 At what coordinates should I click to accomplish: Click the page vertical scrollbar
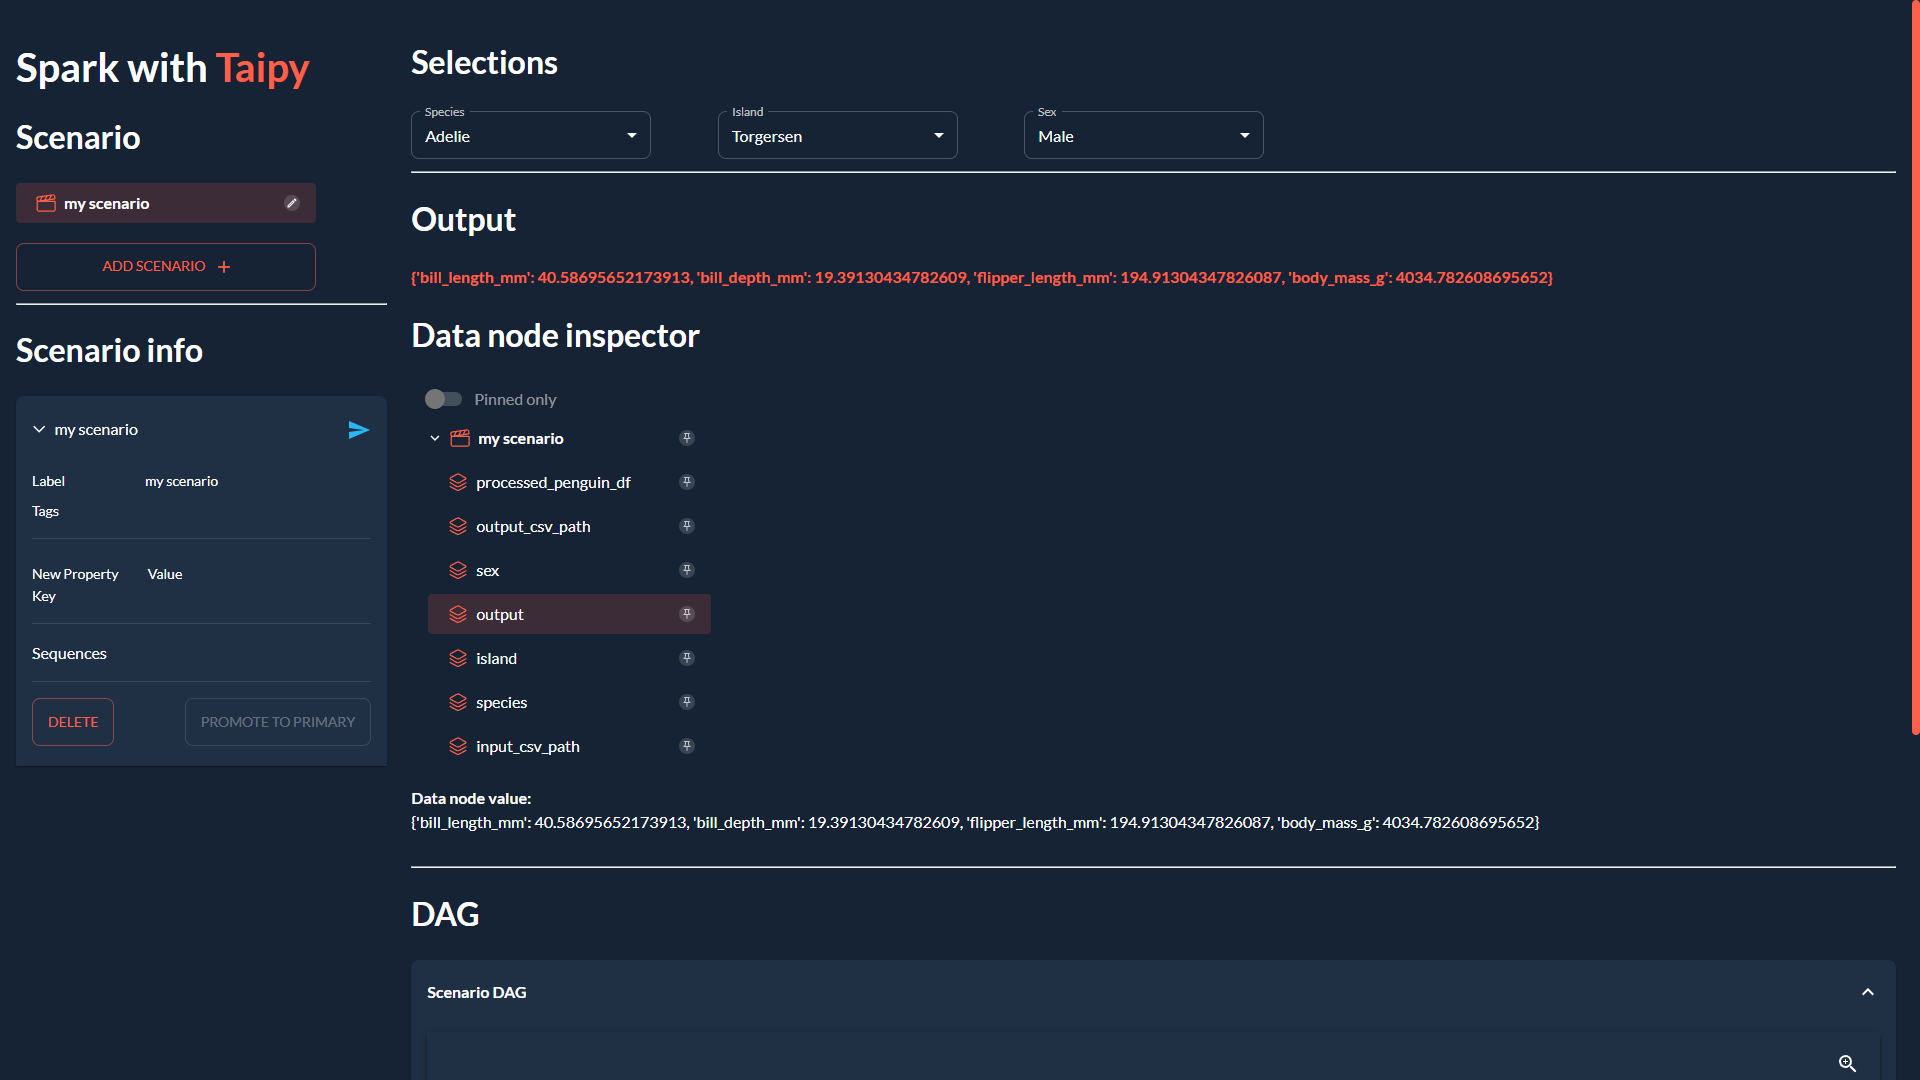point(1915,368)
